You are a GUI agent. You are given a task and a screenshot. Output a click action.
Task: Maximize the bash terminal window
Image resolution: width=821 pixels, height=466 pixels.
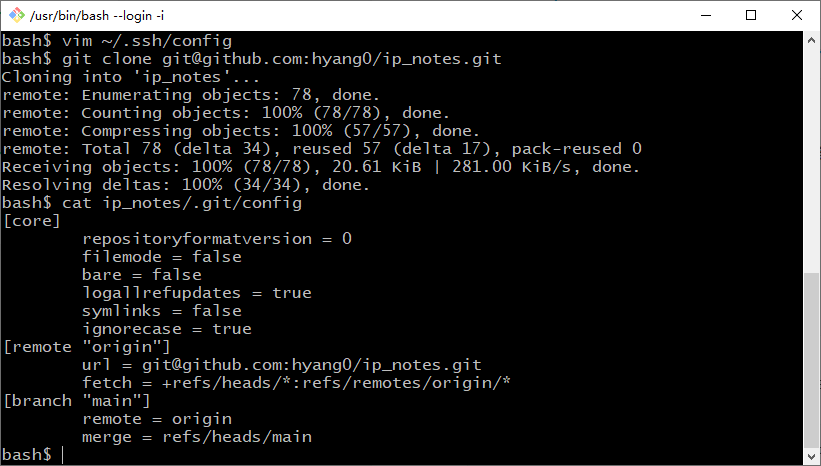(751, 15)
